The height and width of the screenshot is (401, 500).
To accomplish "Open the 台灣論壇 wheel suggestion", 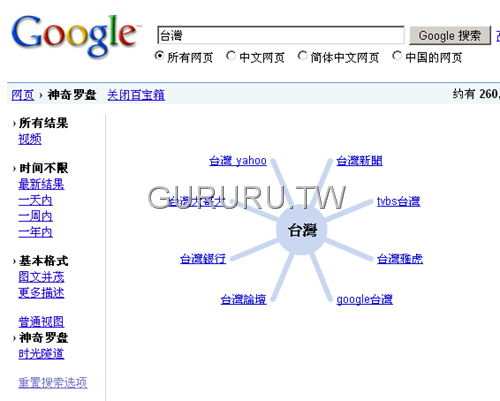I will point(244,299).
